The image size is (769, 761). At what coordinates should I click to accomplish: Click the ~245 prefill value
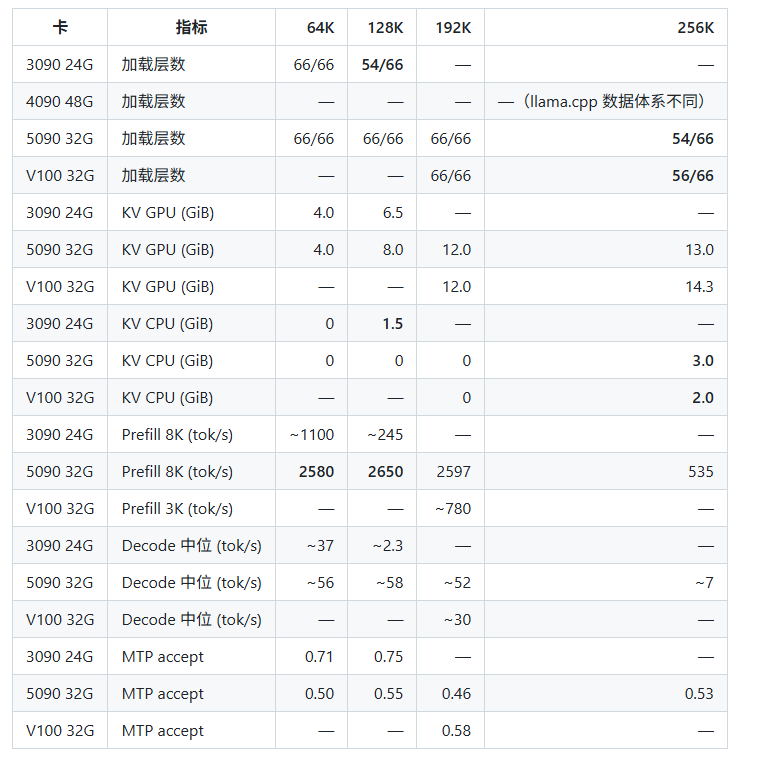coord(385,435)
